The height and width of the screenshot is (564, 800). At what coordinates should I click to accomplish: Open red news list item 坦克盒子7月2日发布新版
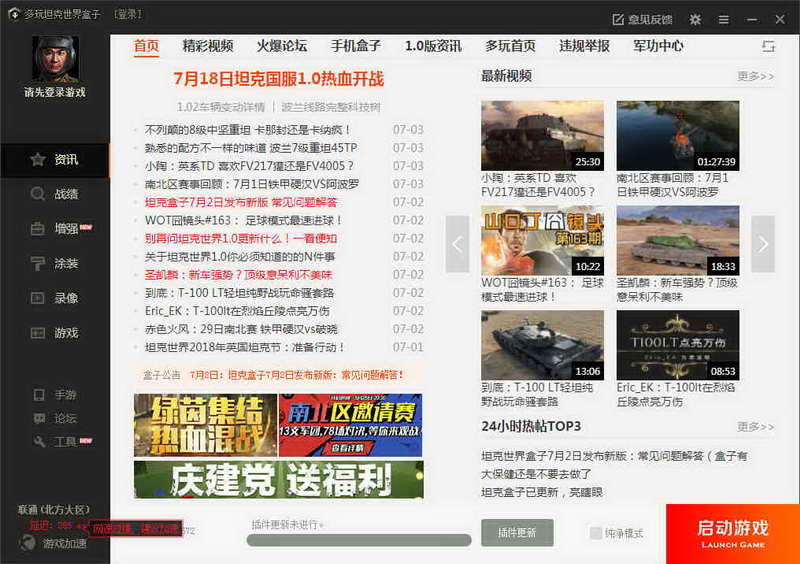point(241,203)
